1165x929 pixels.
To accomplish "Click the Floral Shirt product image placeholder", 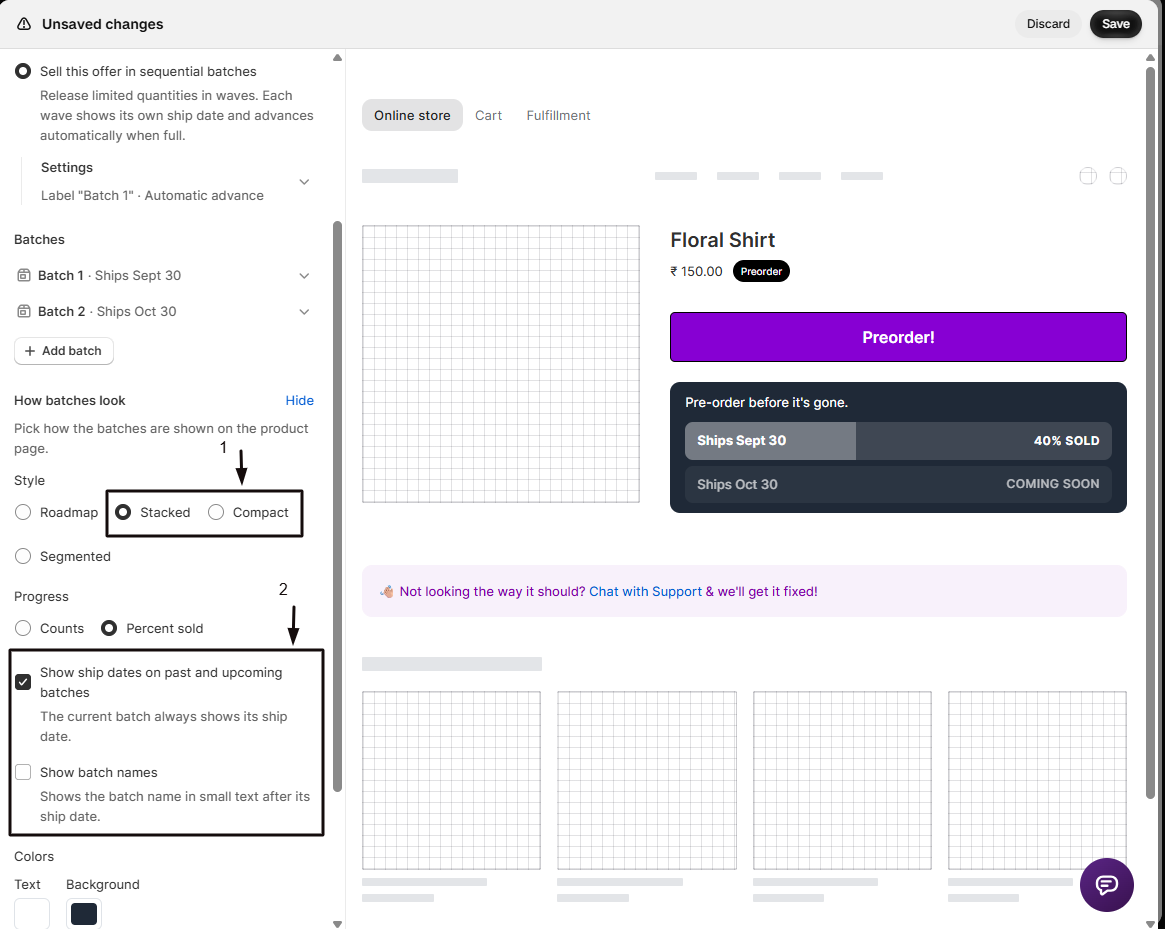I will tap(501, 364).
